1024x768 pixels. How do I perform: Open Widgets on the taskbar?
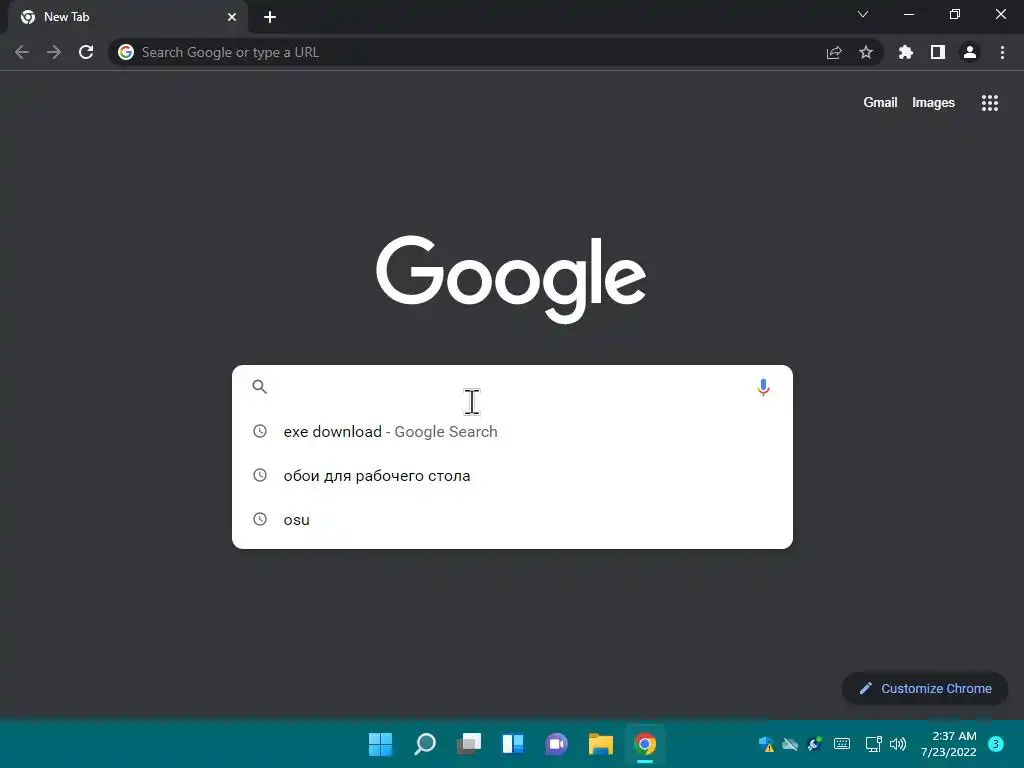point(513,744)
